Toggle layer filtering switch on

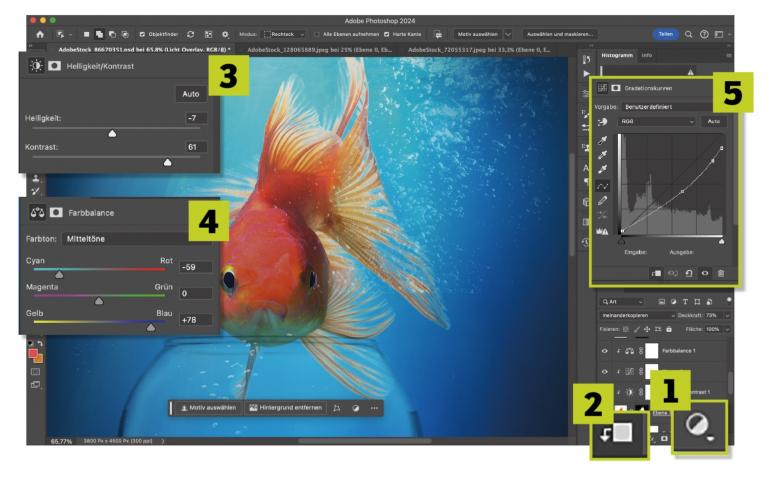(729, 299)
